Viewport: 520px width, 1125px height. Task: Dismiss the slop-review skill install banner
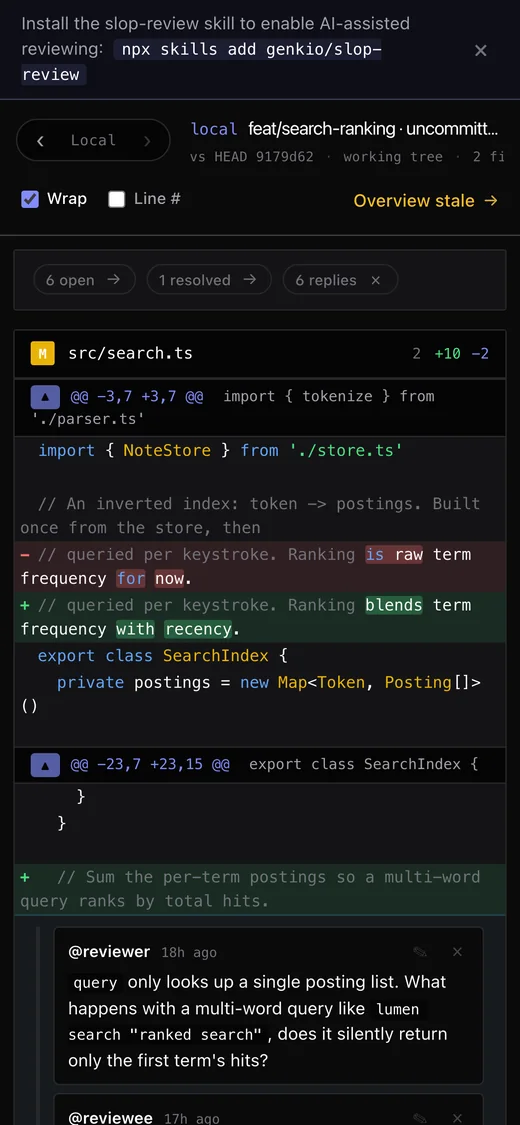coord(481,50)
